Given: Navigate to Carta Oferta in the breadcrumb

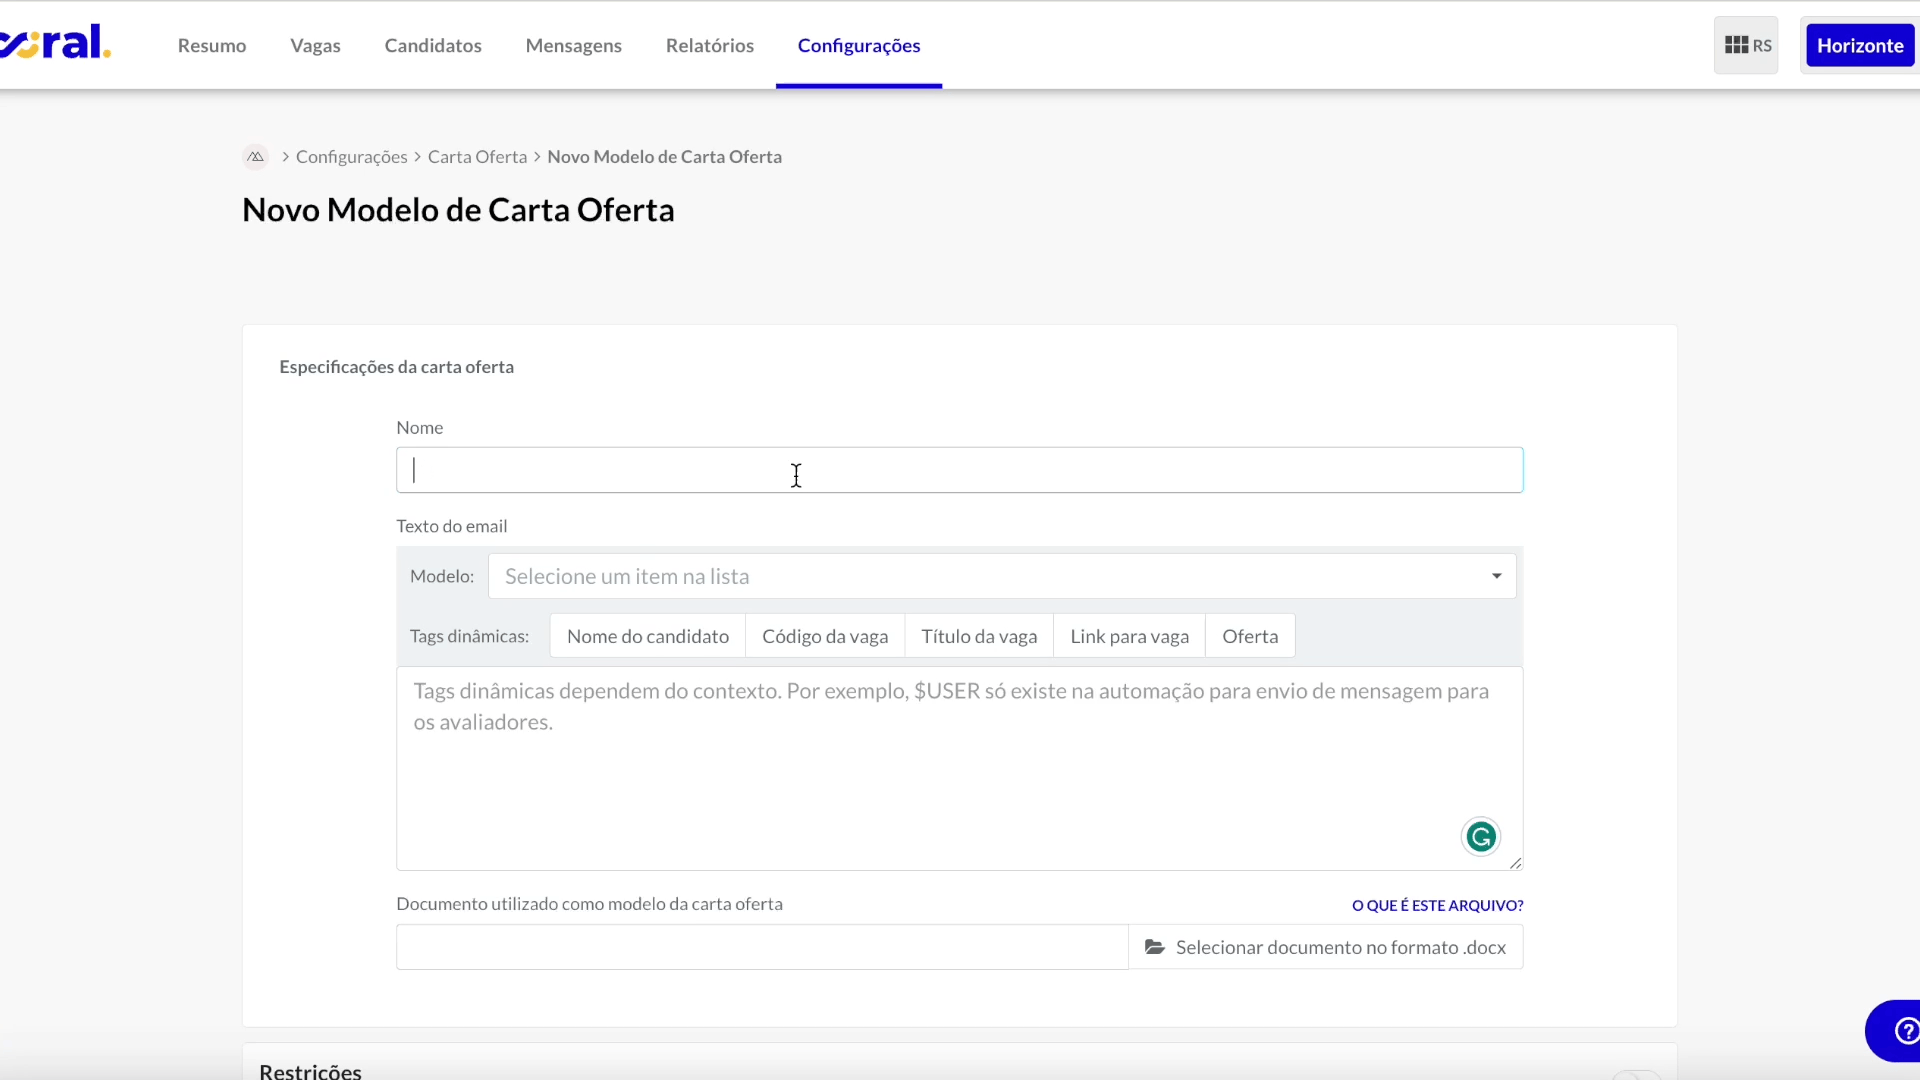Looking at the screenshot, I should click(x=477, y=157).
